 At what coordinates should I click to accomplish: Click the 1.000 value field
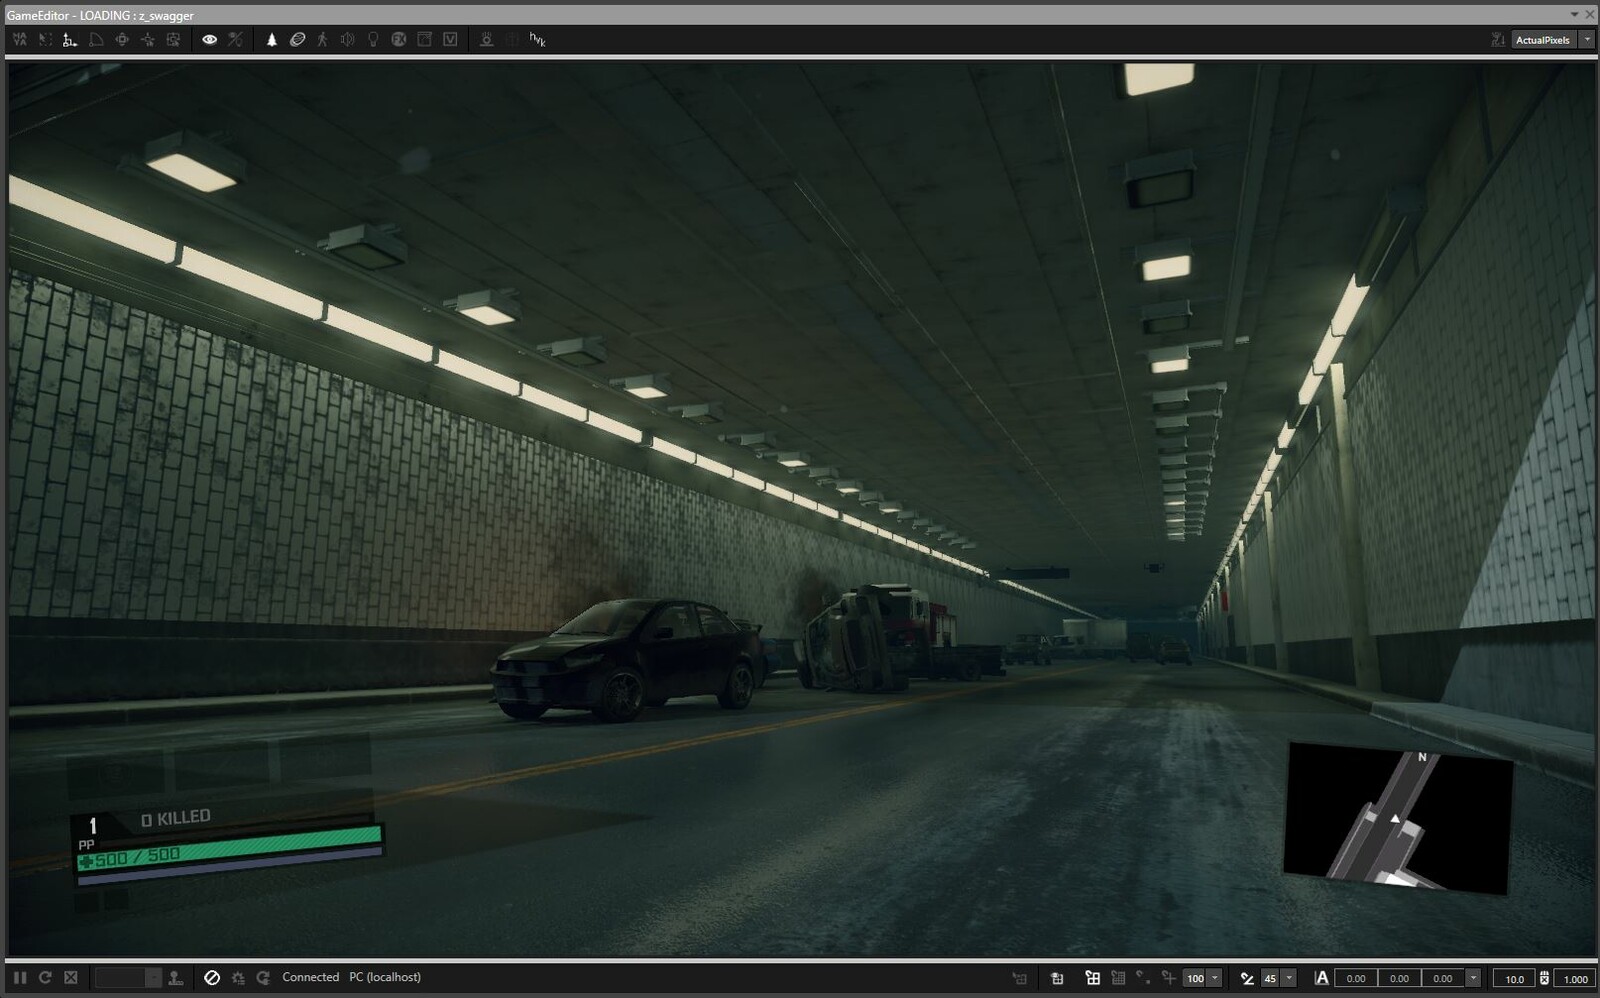coord(1575,978)
